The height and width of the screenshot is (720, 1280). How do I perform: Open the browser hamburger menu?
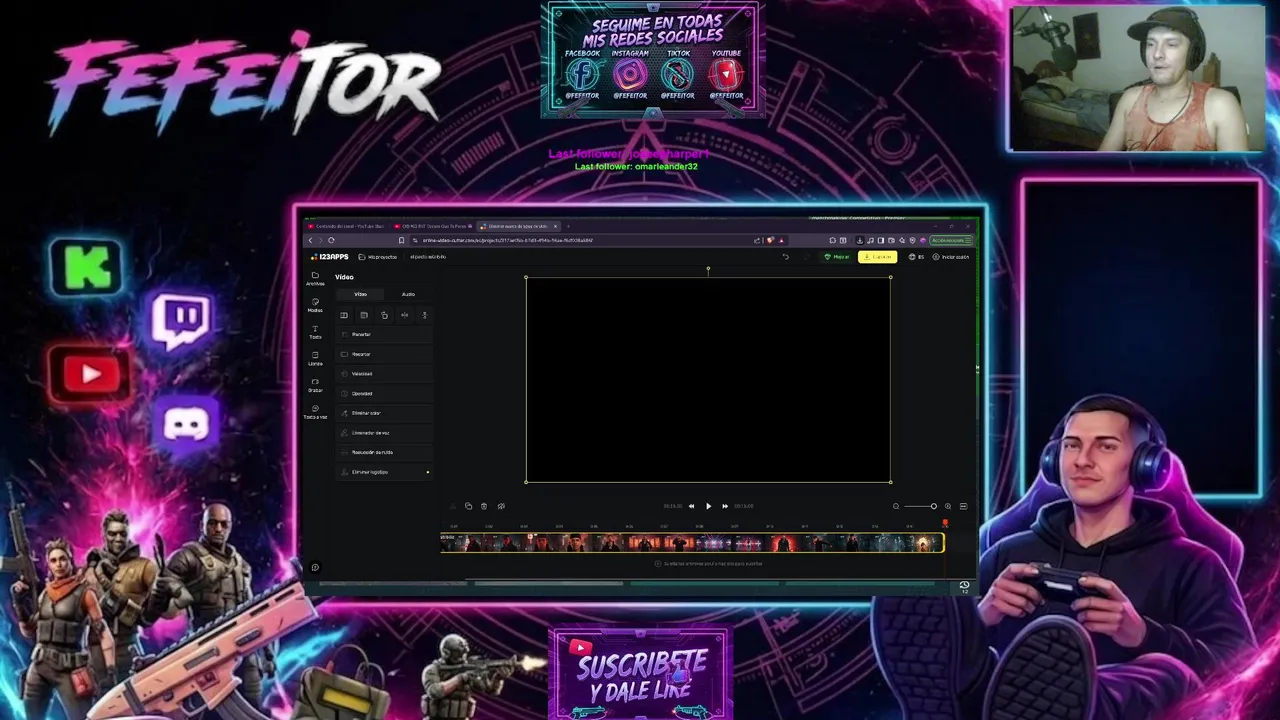click(x=968, y=240)
